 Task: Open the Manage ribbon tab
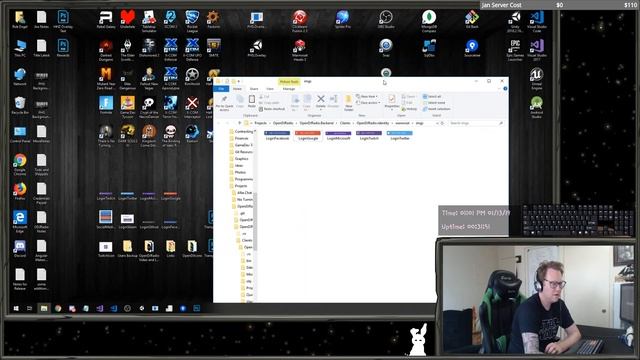289,89
